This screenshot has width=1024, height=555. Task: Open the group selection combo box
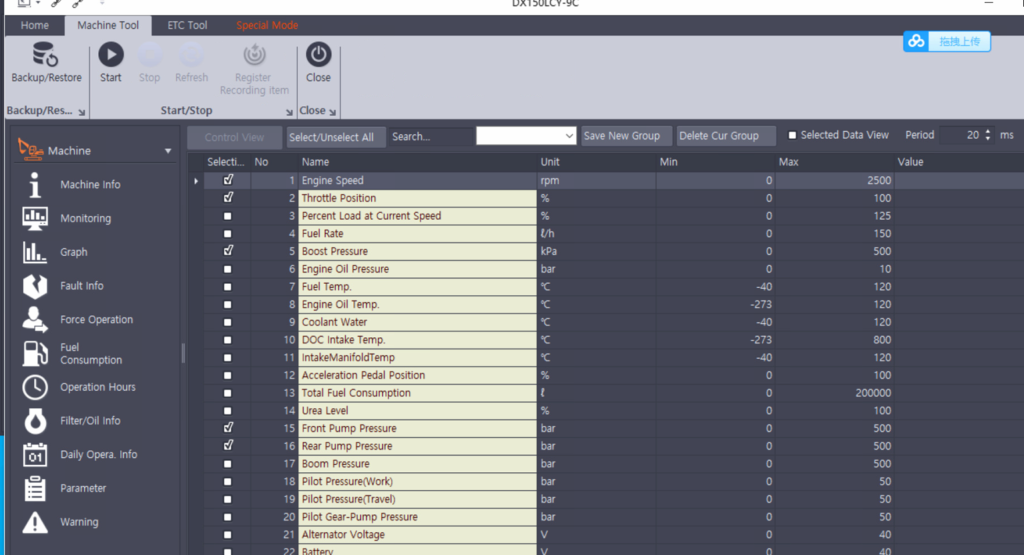[x=526, y=136]
